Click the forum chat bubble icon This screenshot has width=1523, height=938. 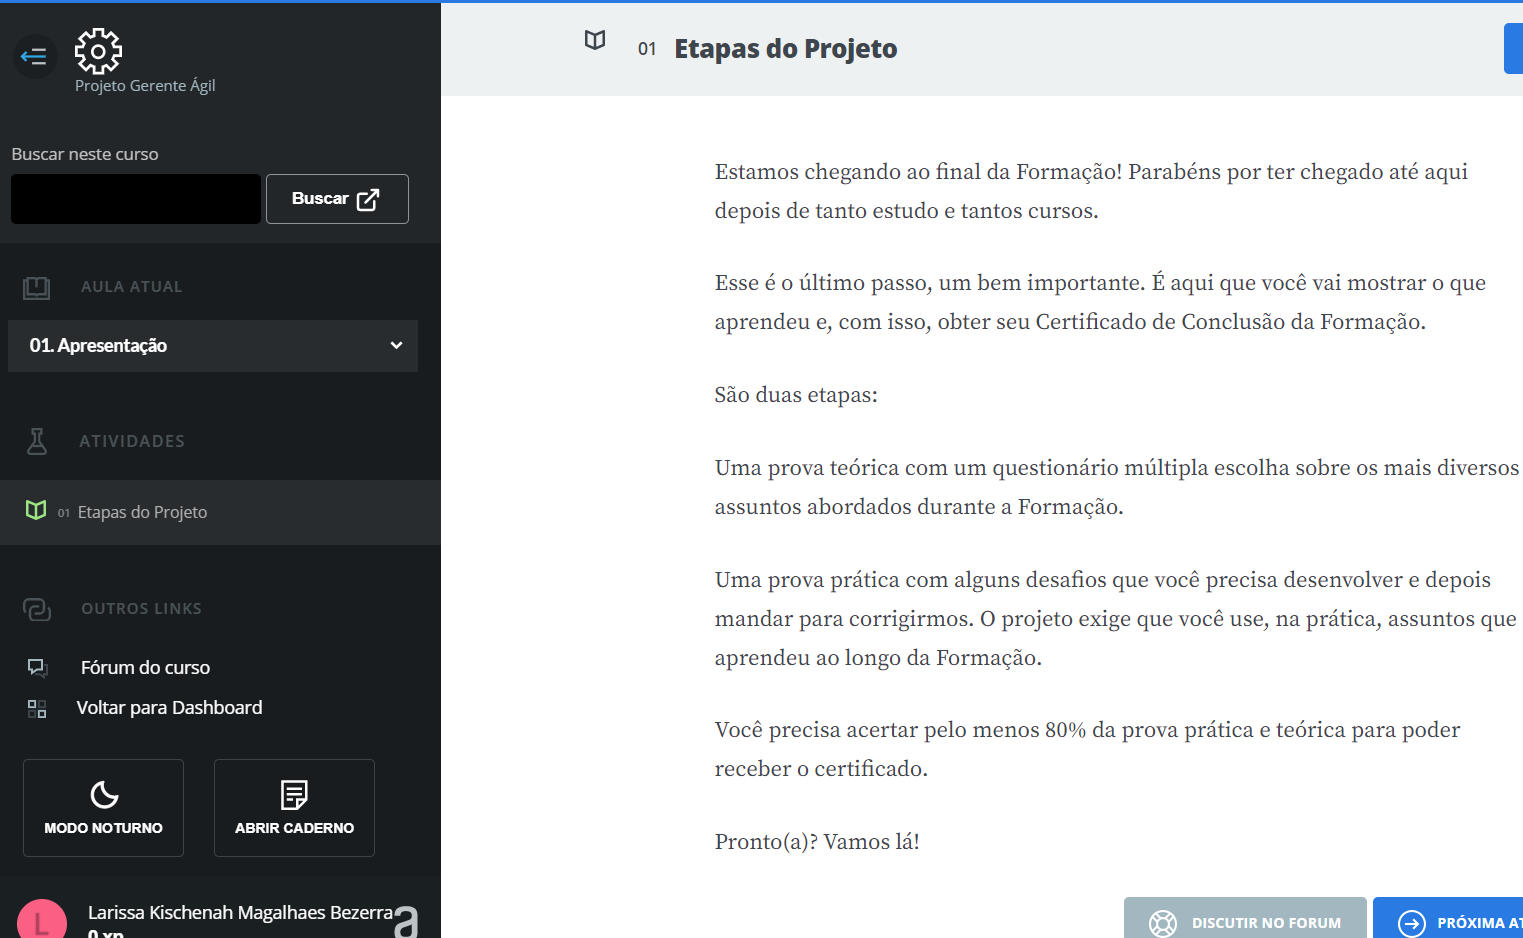37,668
